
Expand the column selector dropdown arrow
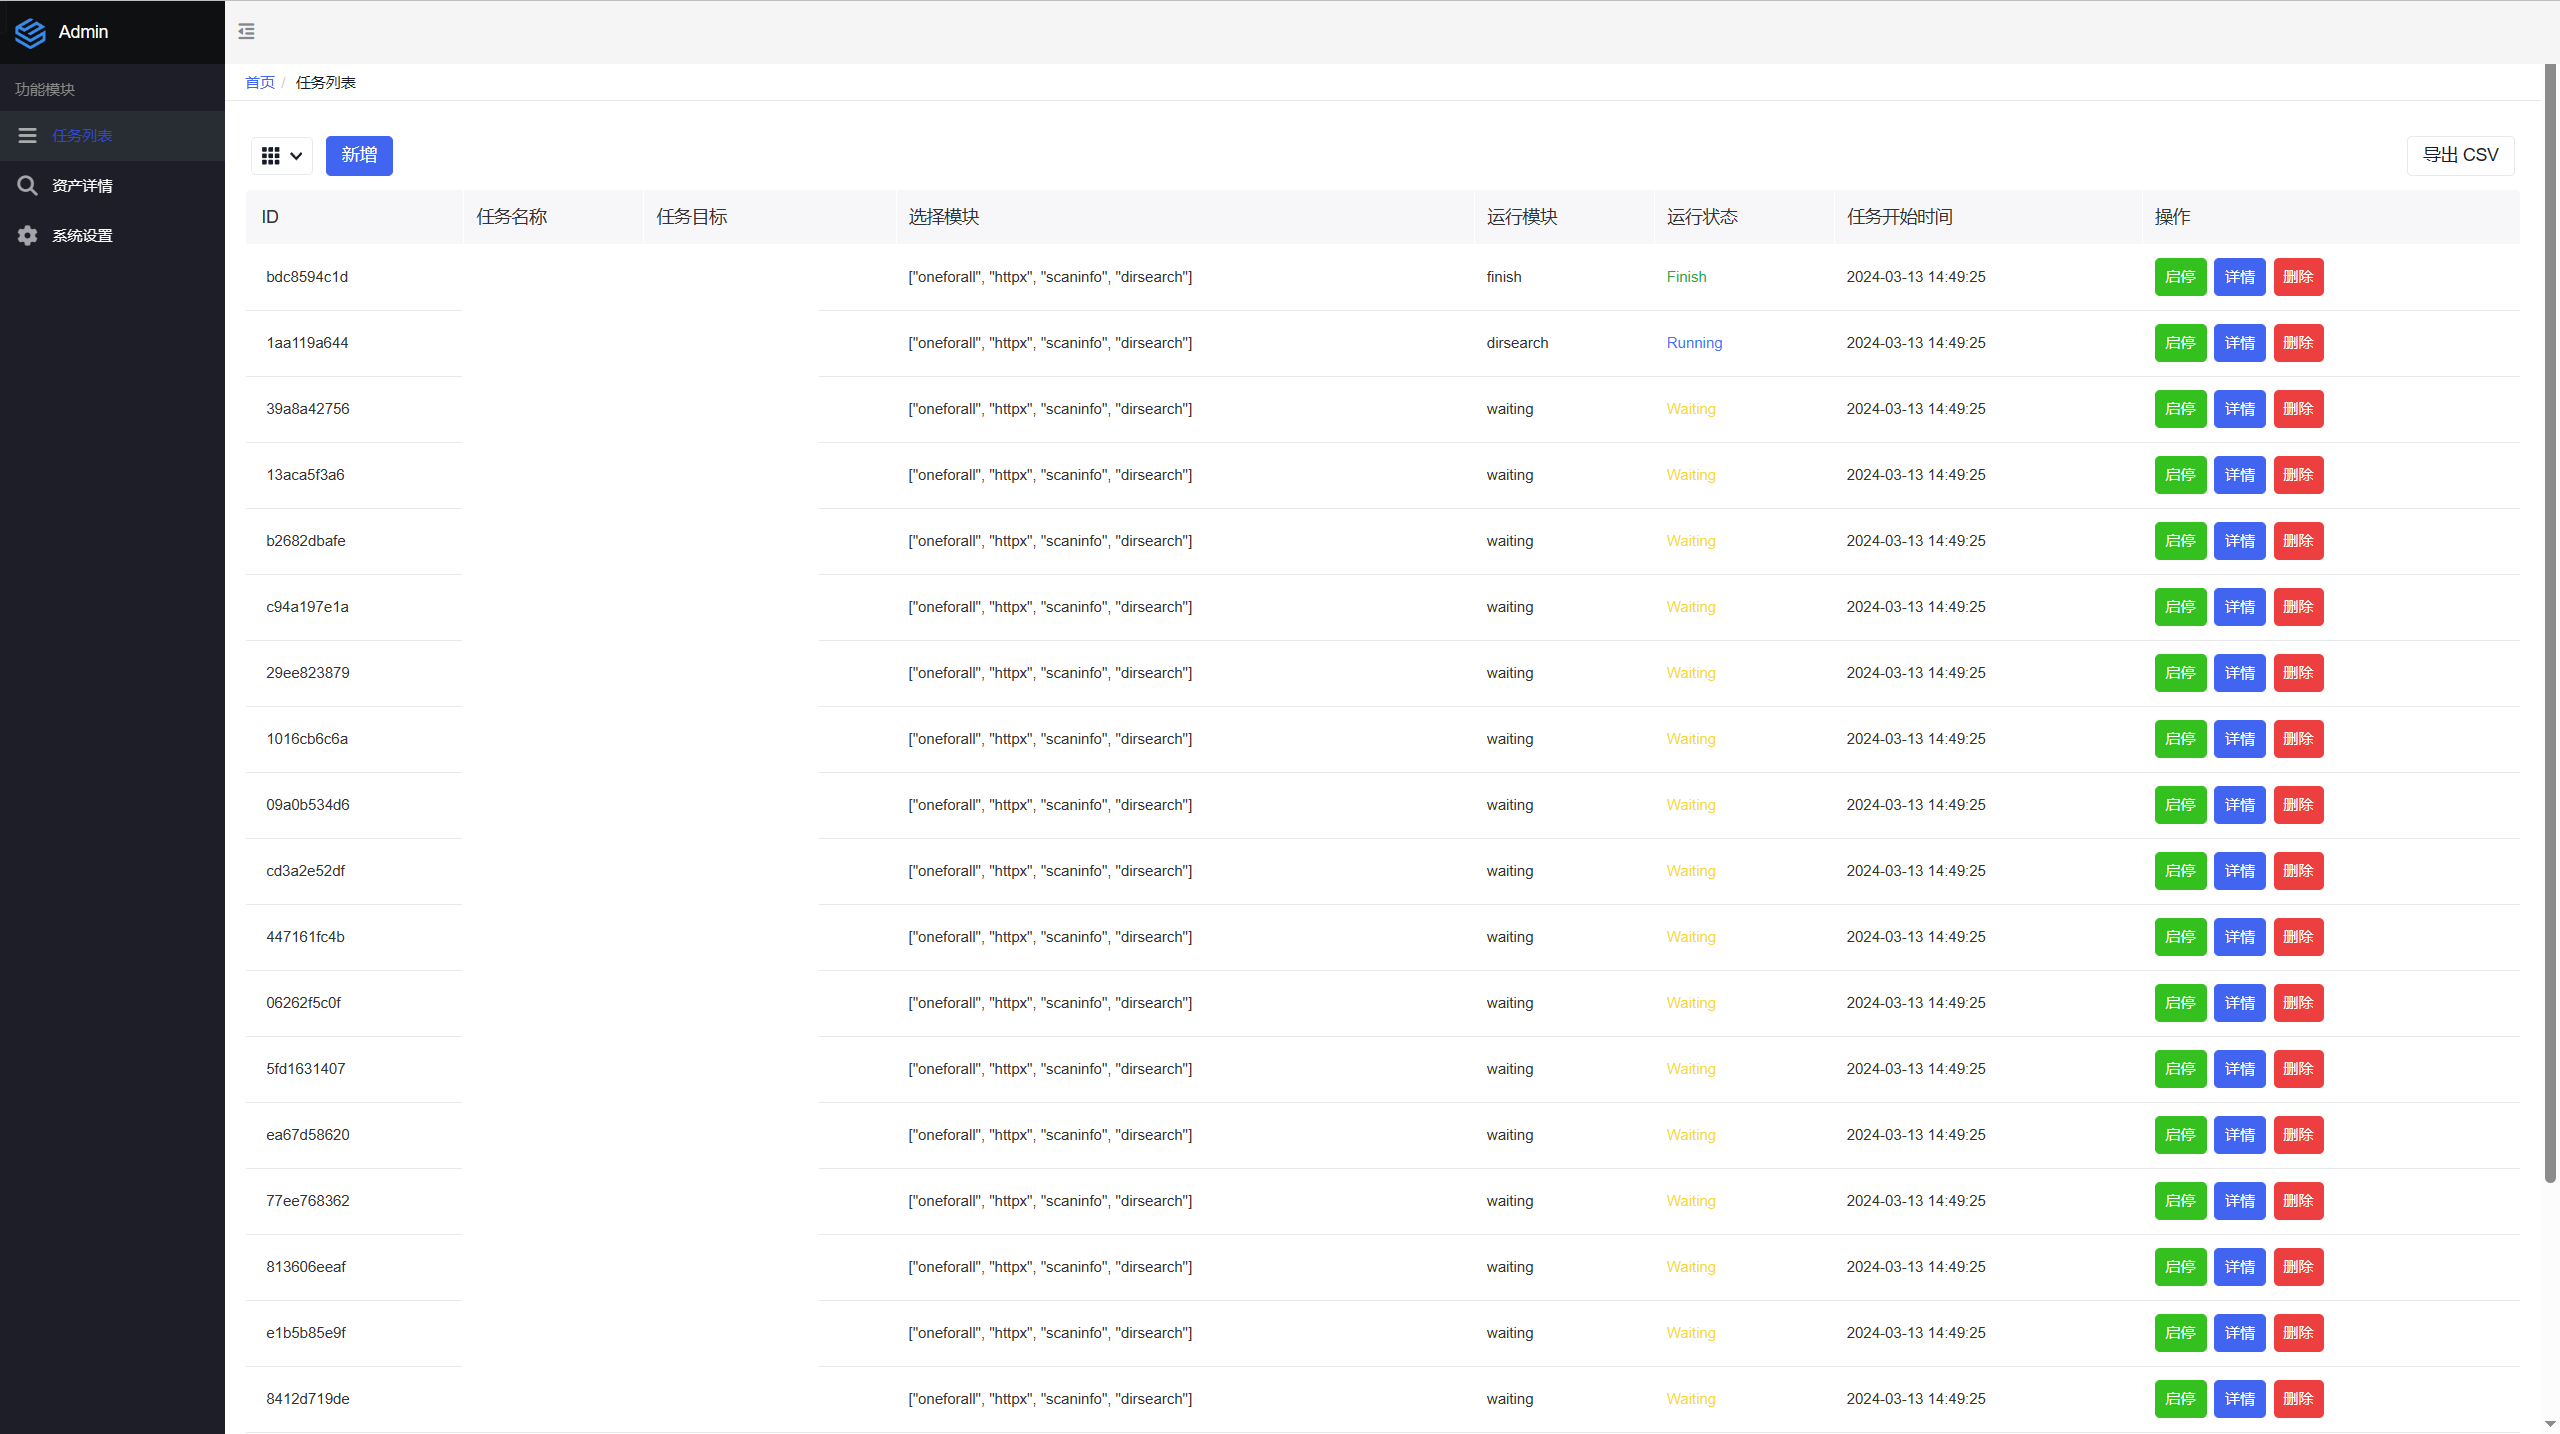[x=296, y=156]
